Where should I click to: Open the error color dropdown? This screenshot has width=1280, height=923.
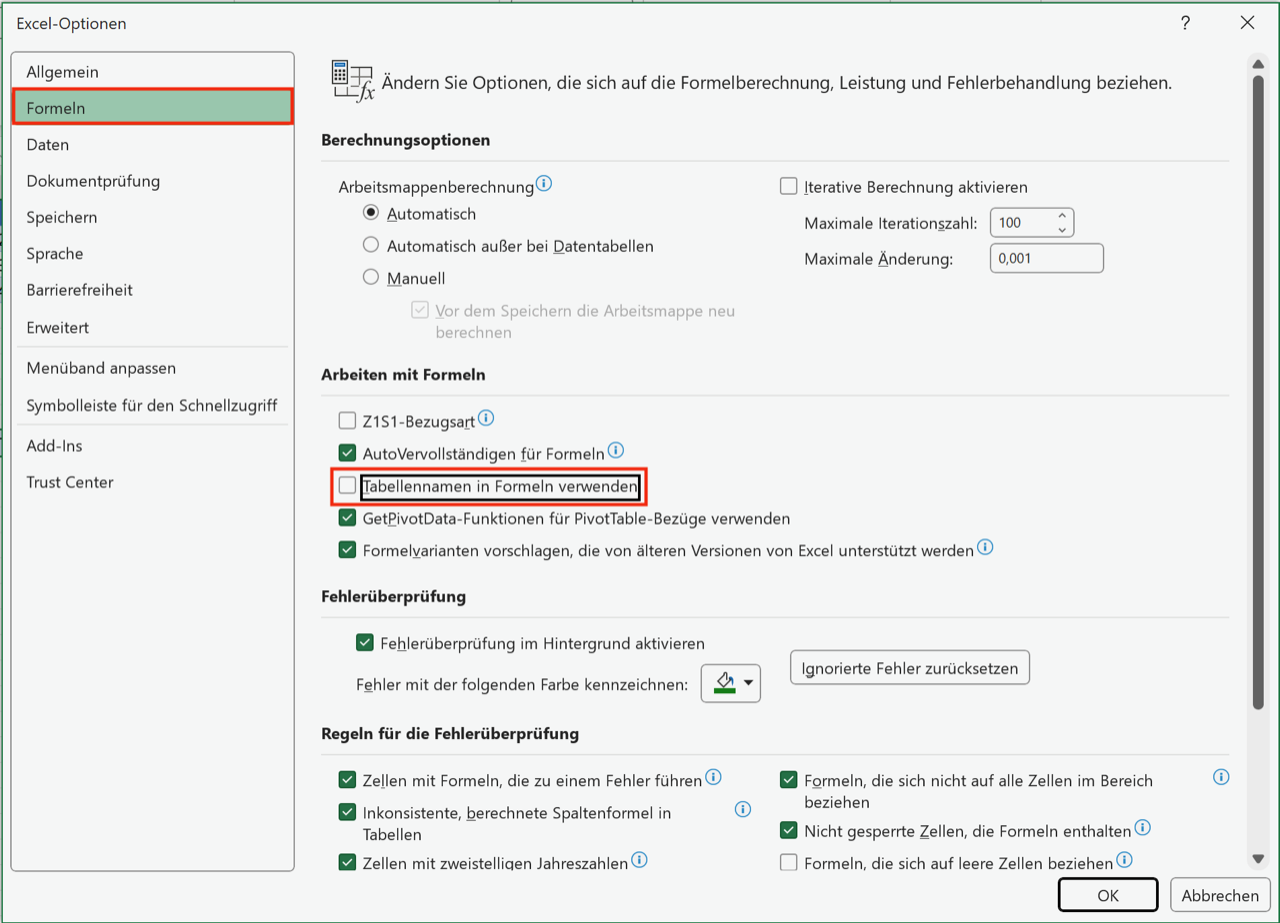(x=731, y=684)
